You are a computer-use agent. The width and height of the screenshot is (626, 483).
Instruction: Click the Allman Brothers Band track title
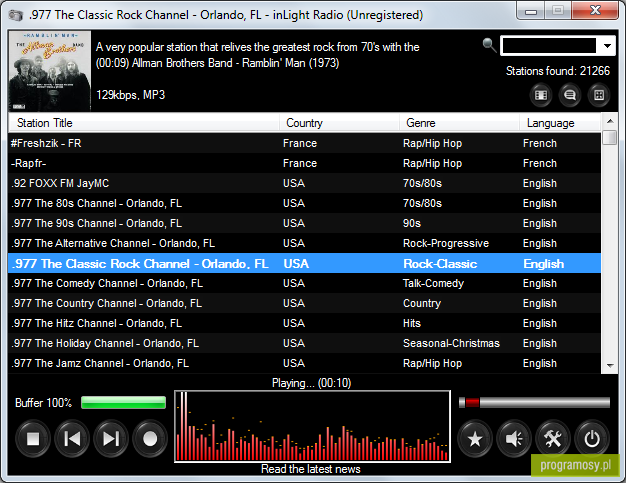(218, 63)
